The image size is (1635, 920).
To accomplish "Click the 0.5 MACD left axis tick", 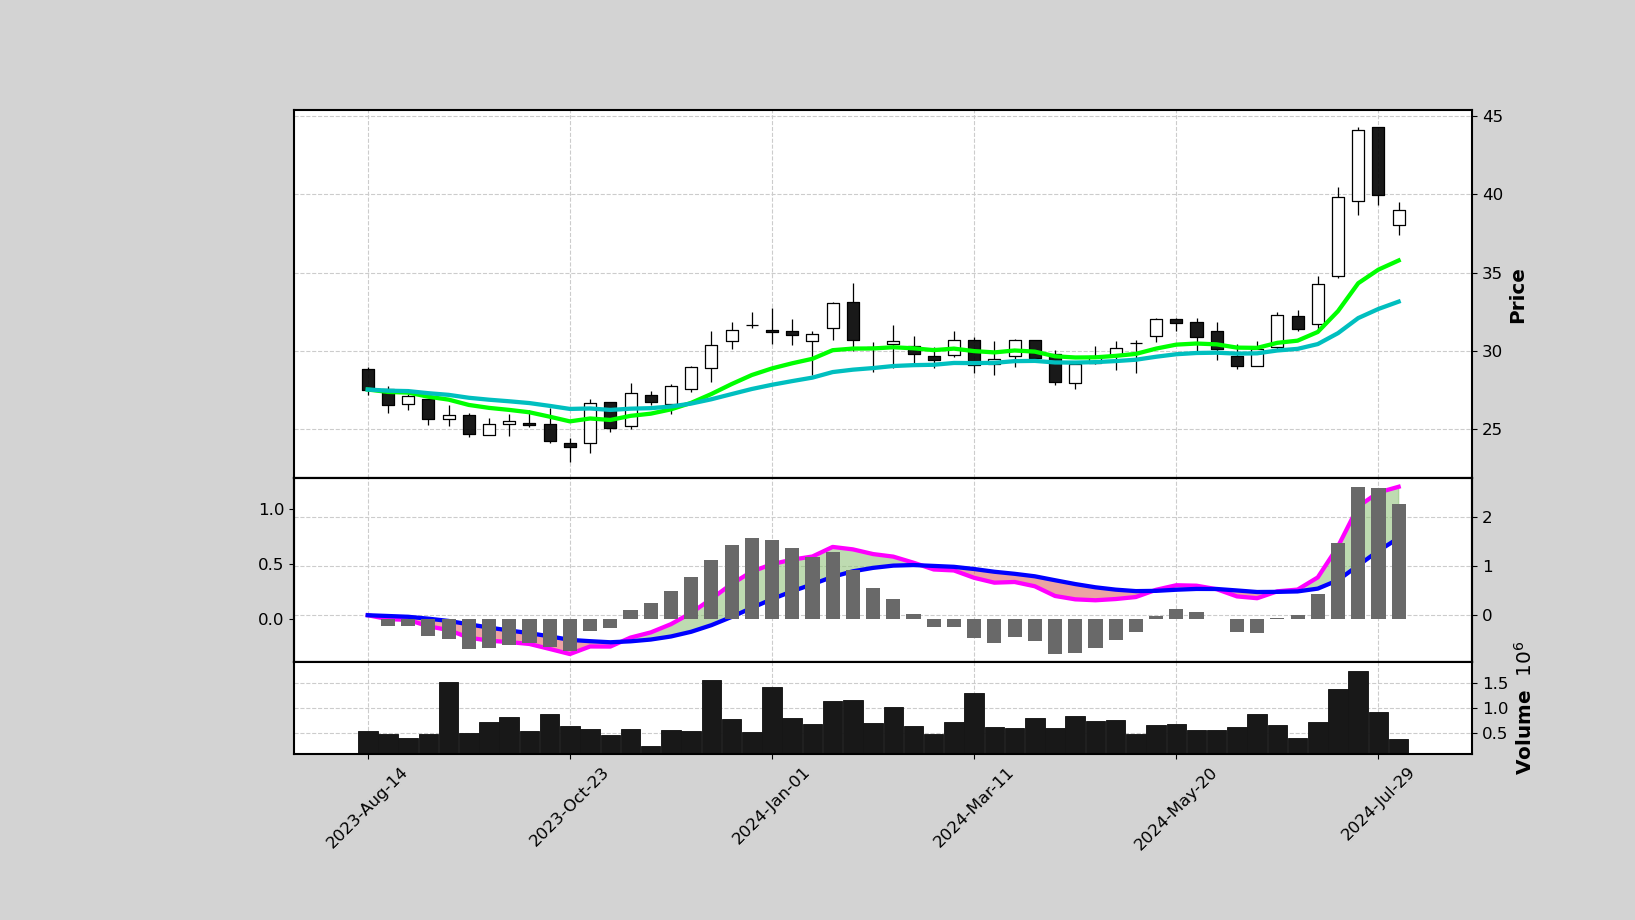I will pyautogui.click(x=272, y=564).
